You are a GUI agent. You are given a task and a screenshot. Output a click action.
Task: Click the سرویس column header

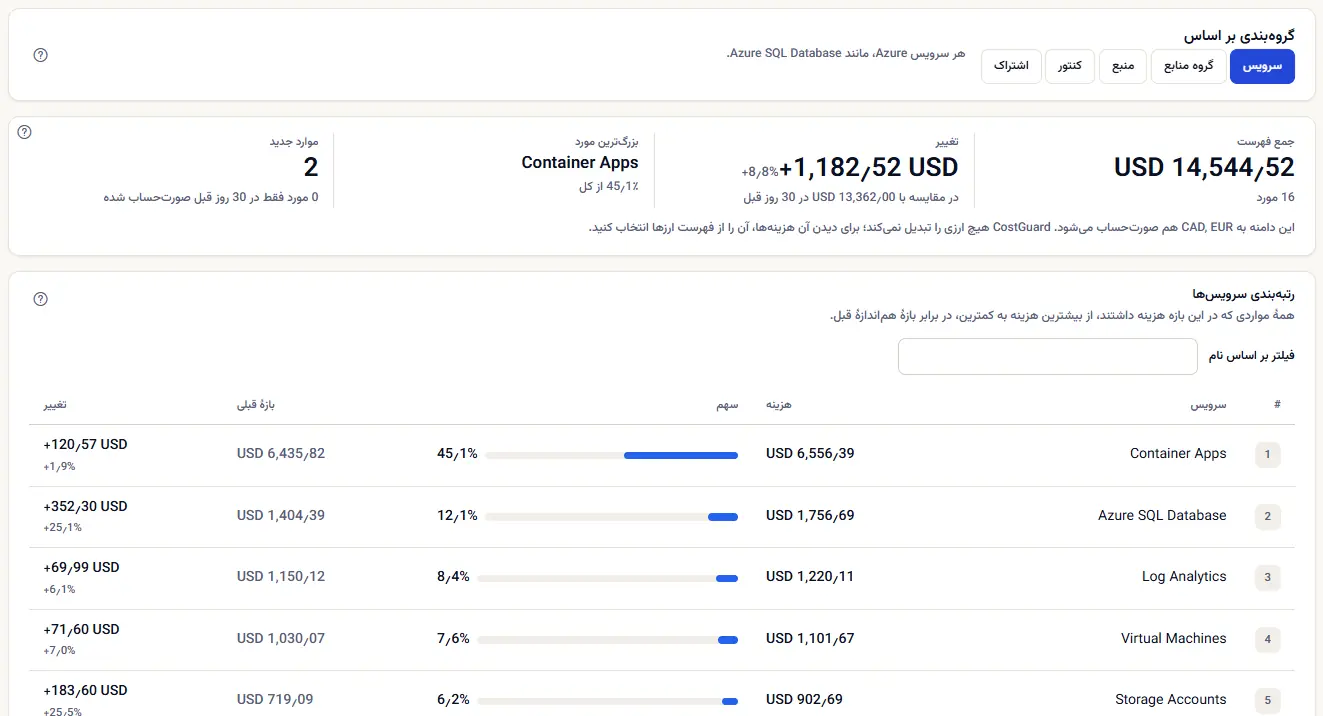click(1208, 405)
